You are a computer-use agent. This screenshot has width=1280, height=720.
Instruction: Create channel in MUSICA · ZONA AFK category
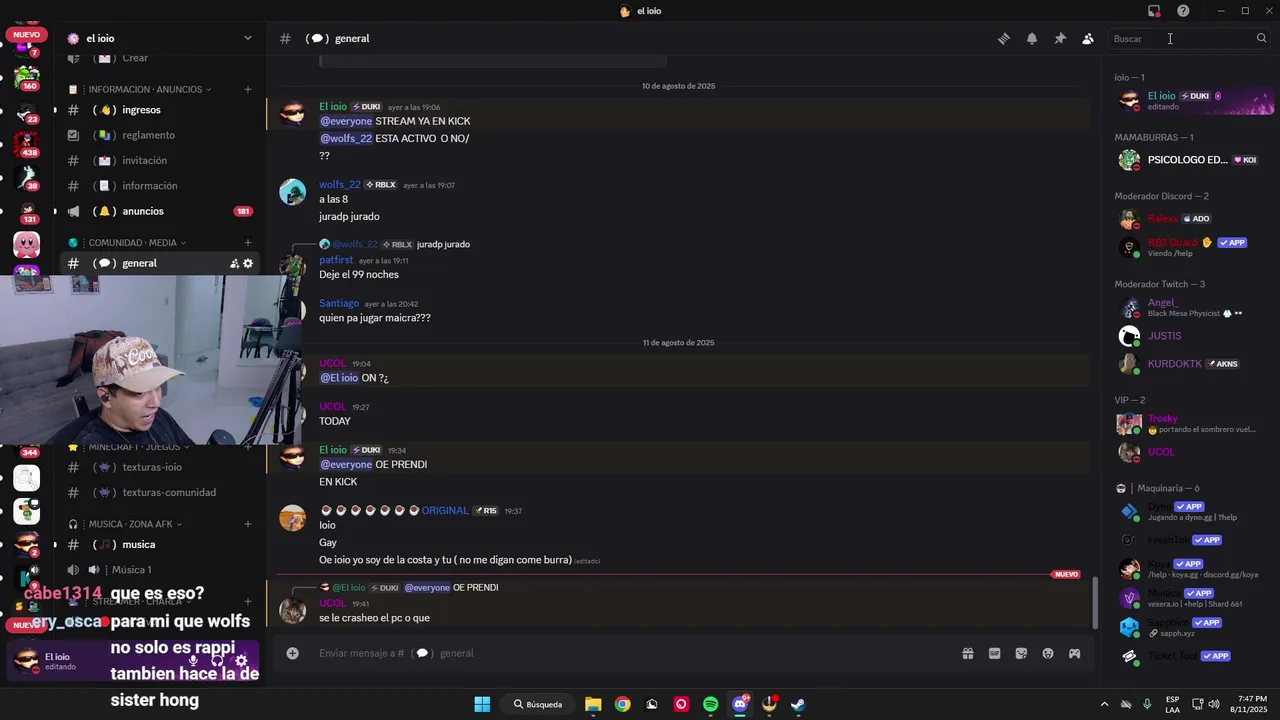[x=248, y=524]
